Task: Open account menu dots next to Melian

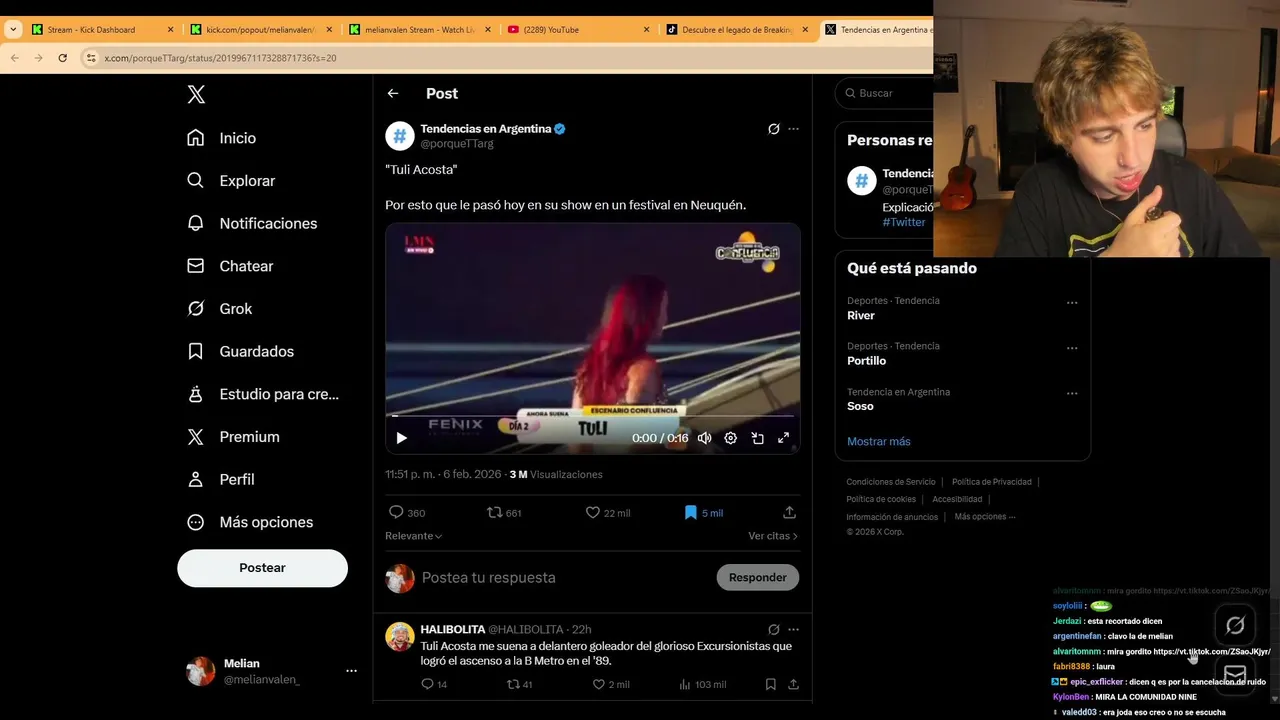Action: (351, 671)
